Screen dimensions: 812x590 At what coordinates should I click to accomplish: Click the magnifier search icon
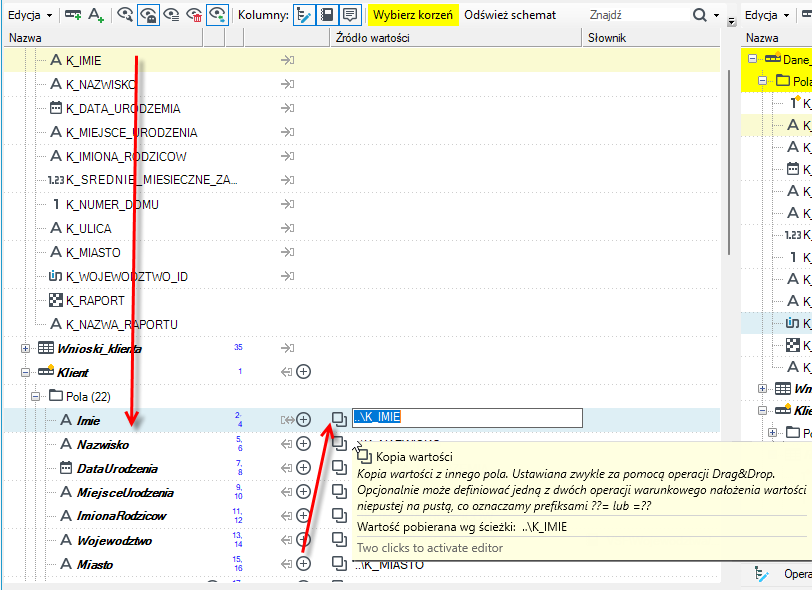700,15
